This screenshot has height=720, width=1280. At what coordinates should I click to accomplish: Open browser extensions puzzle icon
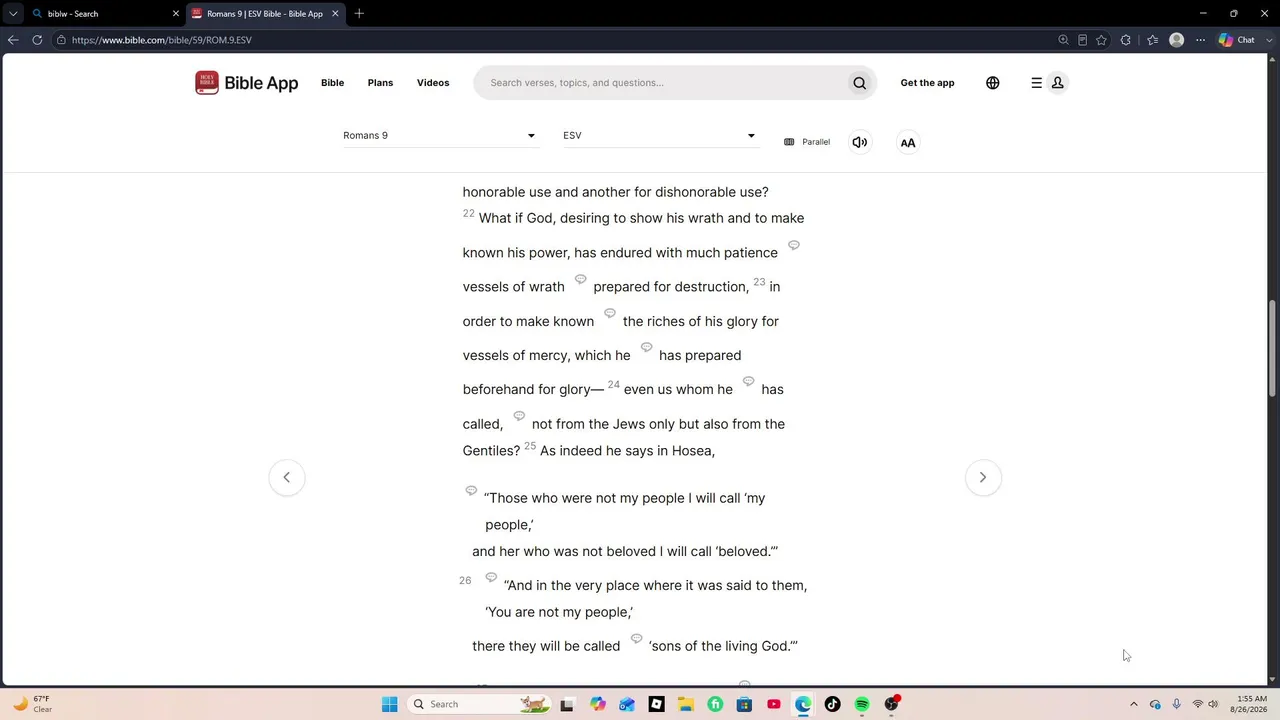[x=1126, y=40]
